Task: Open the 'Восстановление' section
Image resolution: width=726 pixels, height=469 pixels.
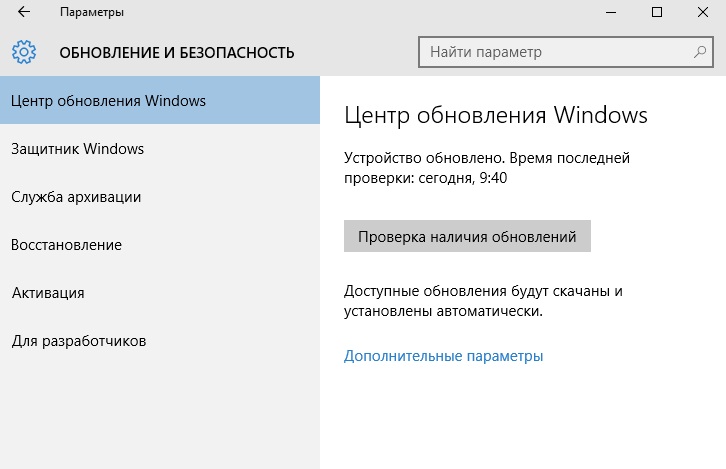Action: (67, 245)
